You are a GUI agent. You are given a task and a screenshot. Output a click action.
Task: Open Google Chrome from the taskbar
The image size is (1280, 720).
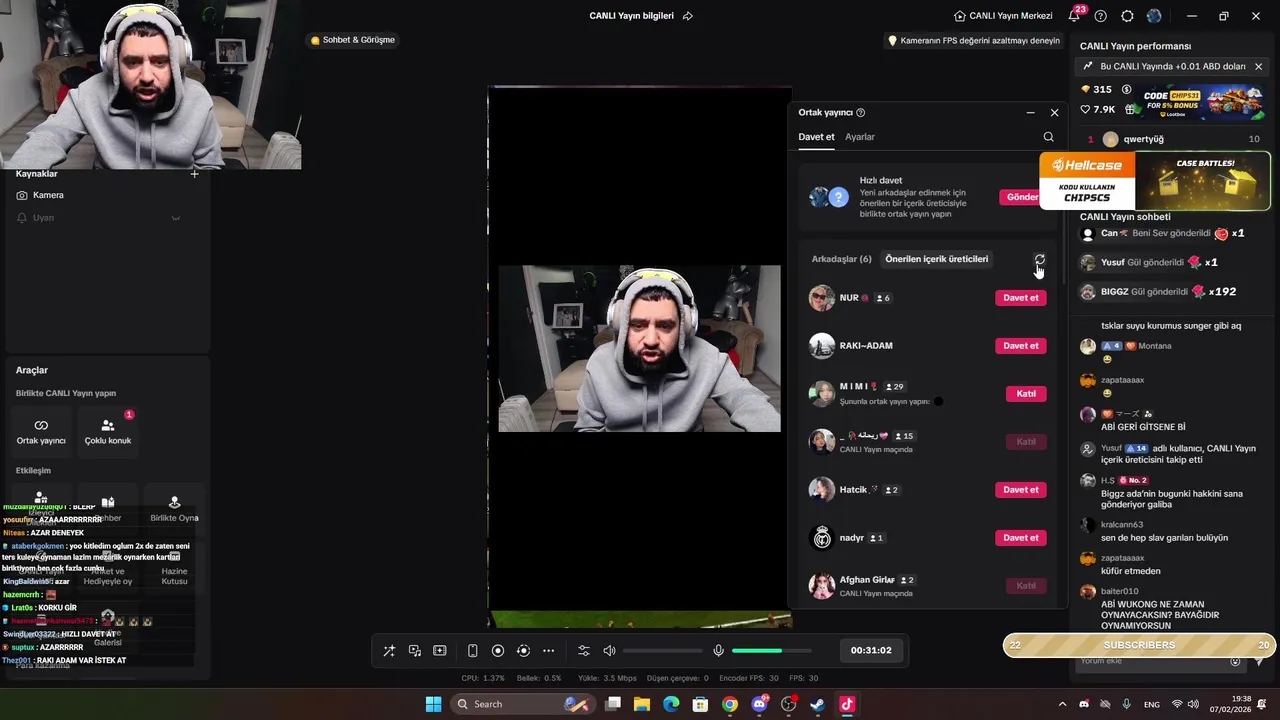730,704
